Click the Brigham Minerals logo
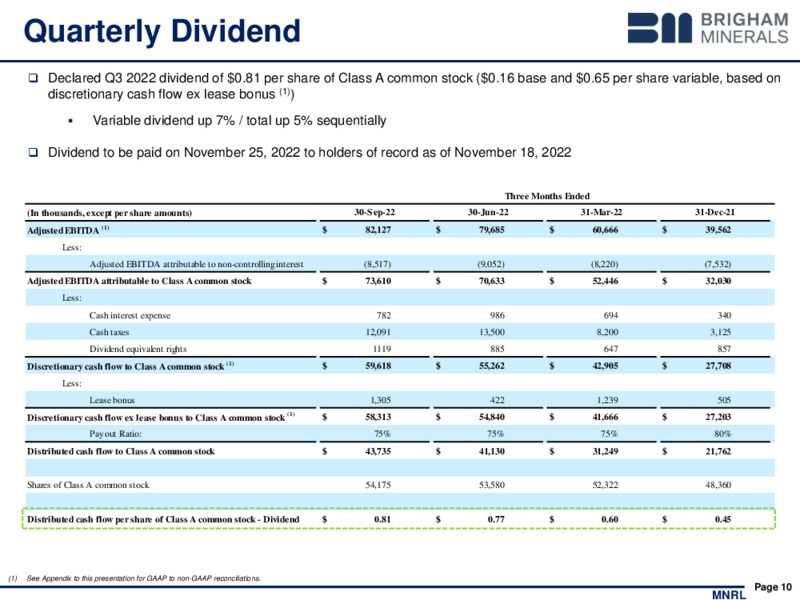 [708, 28]
